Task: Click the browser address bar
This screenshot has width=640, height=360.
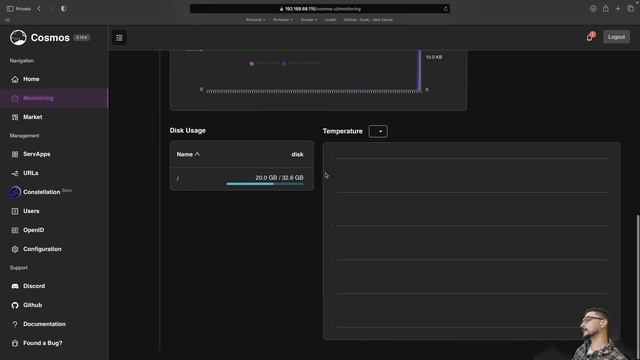Action: (x=320, y=9)
